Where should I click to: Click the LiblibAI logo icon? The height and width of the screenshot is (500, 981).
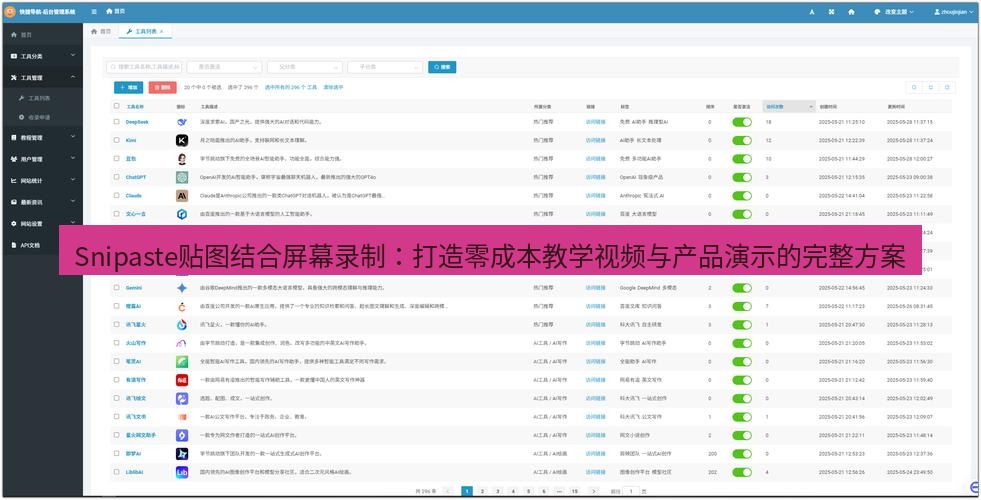(182, 472)
